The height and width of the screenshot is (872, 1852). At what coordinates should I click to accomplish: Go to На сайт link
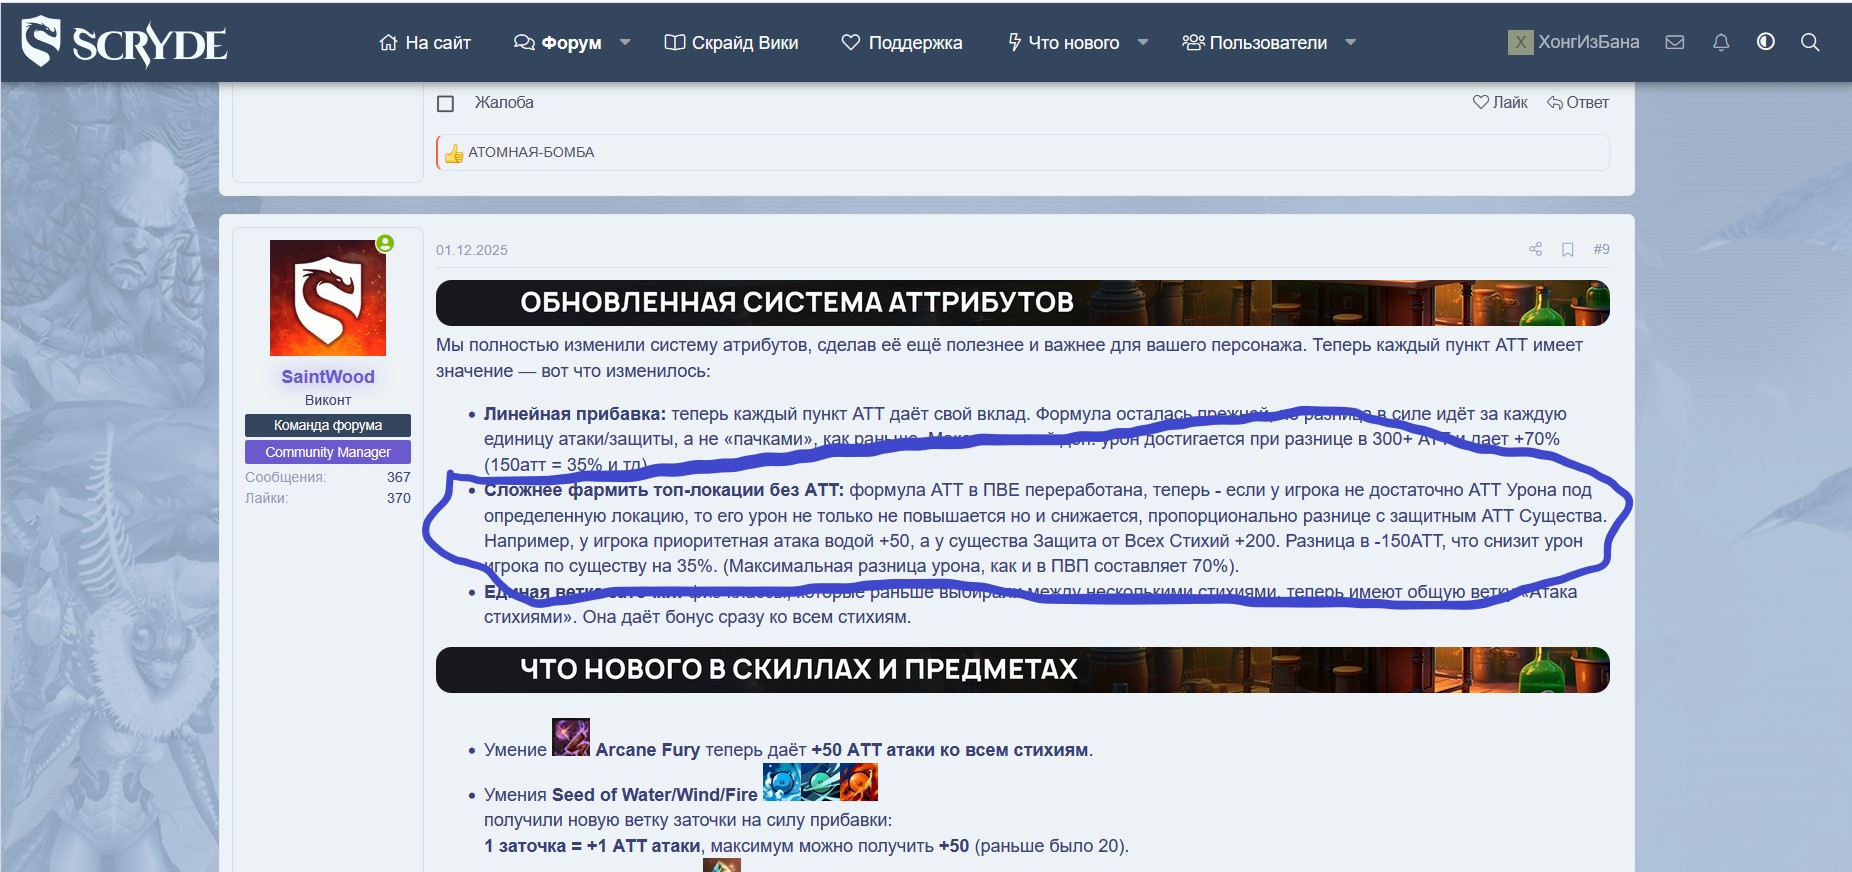click(425, 42)
